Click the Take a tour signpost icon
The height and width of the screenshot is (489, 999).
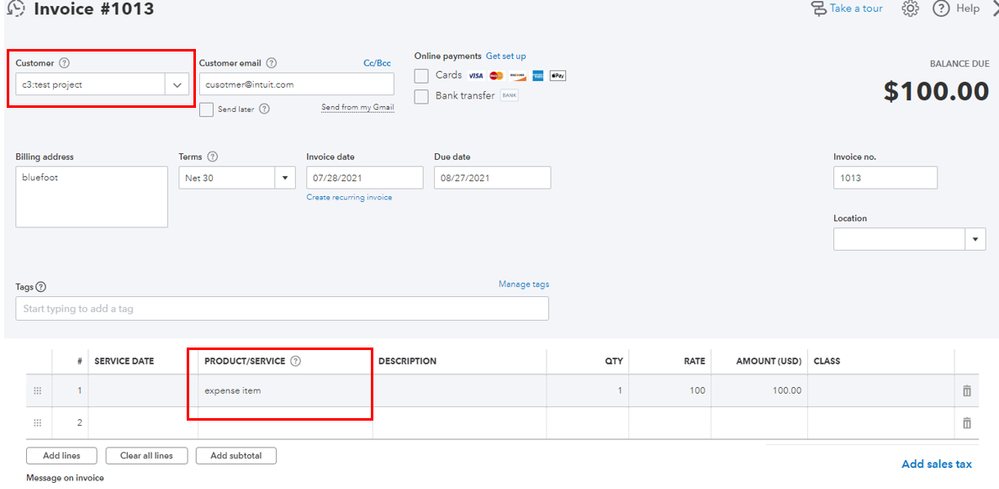(x=818, y=9)
